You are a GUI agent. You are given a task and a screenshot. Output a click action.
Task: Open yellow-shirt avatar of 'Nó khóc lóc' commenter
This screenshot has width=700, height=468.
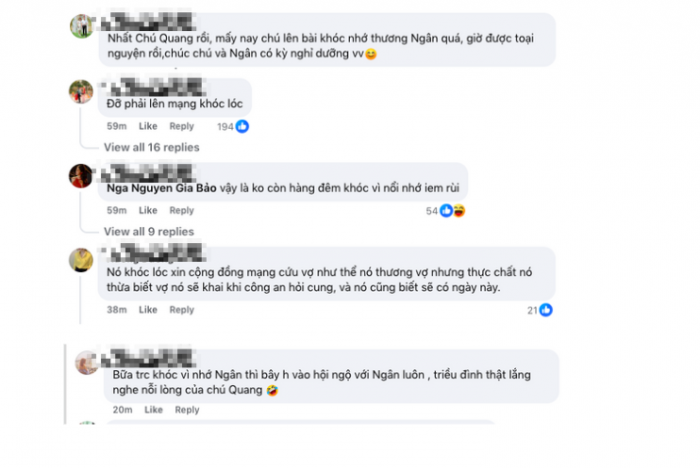81,260
